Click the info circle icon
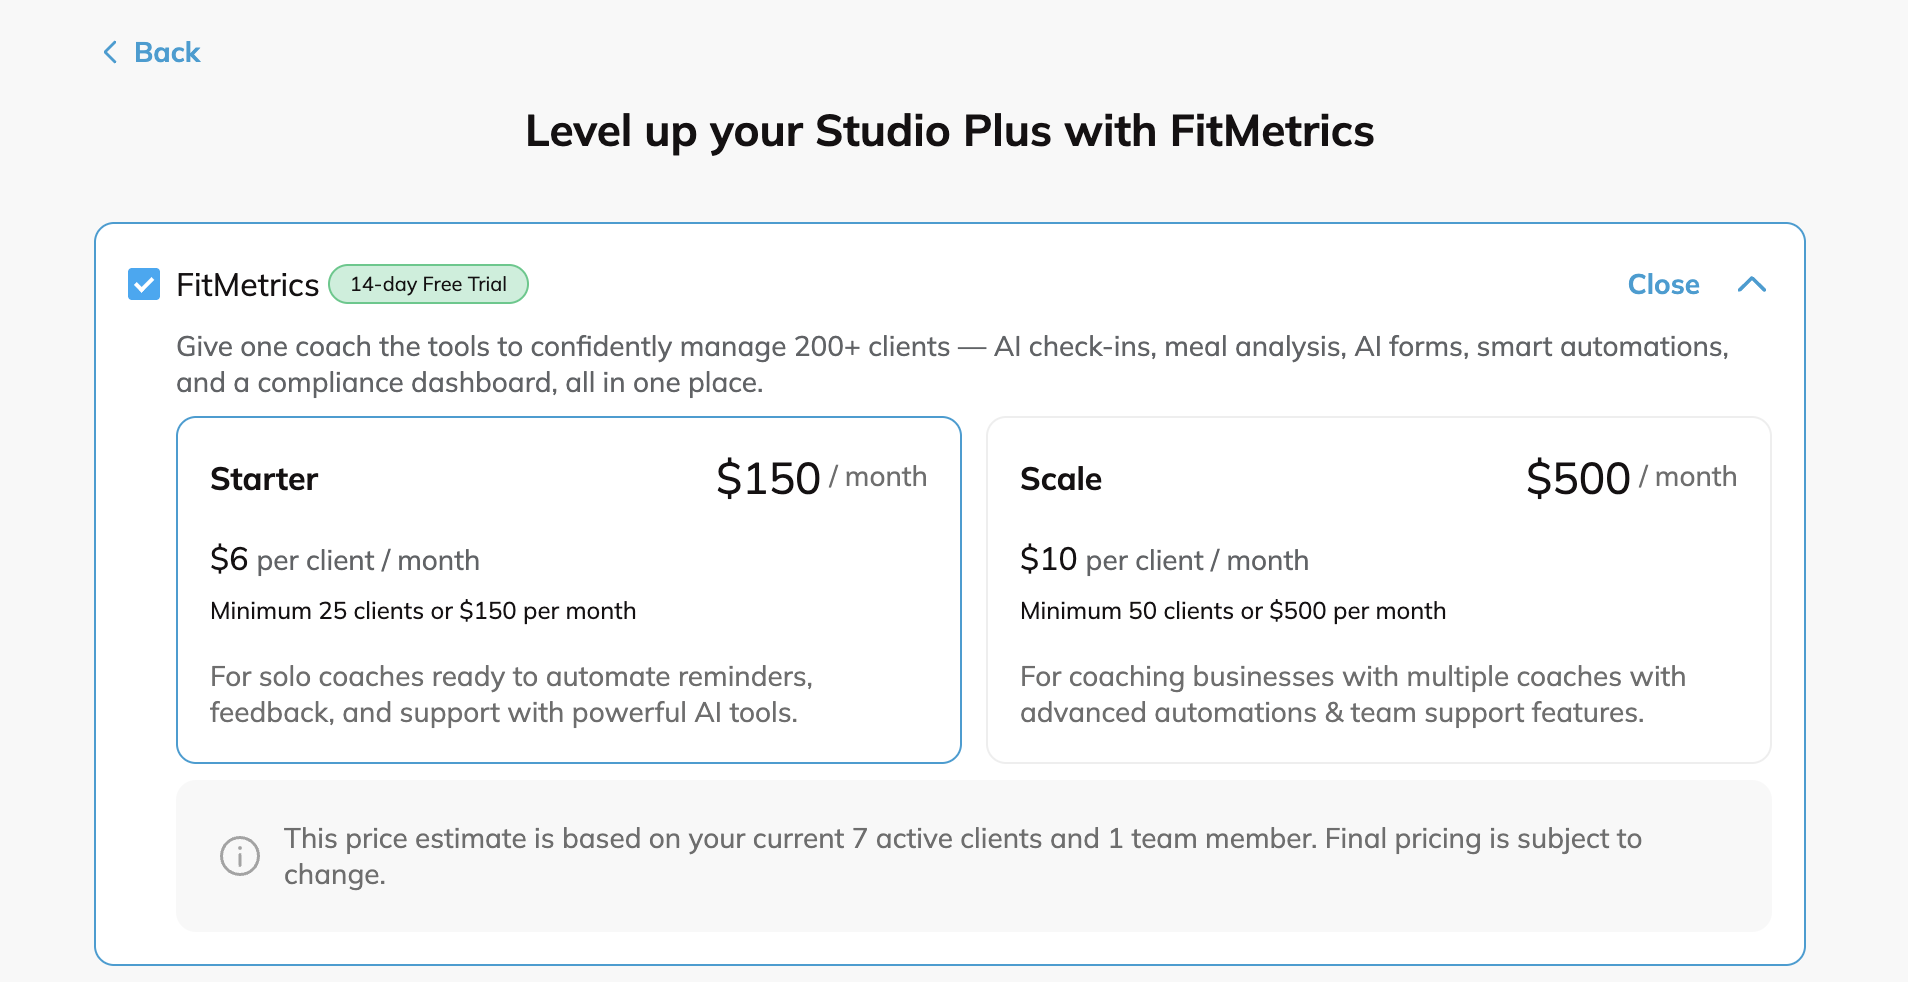Screen dimensions: 1908x982 pyautogui.click(x=240, y=856)
